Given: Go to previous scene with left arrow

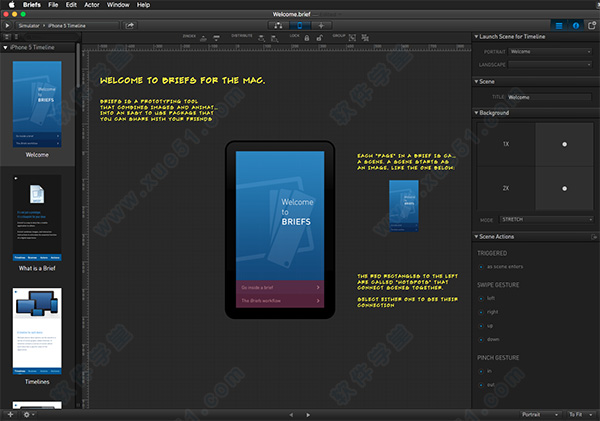Looking at the screenshot, I should point(291,415).
